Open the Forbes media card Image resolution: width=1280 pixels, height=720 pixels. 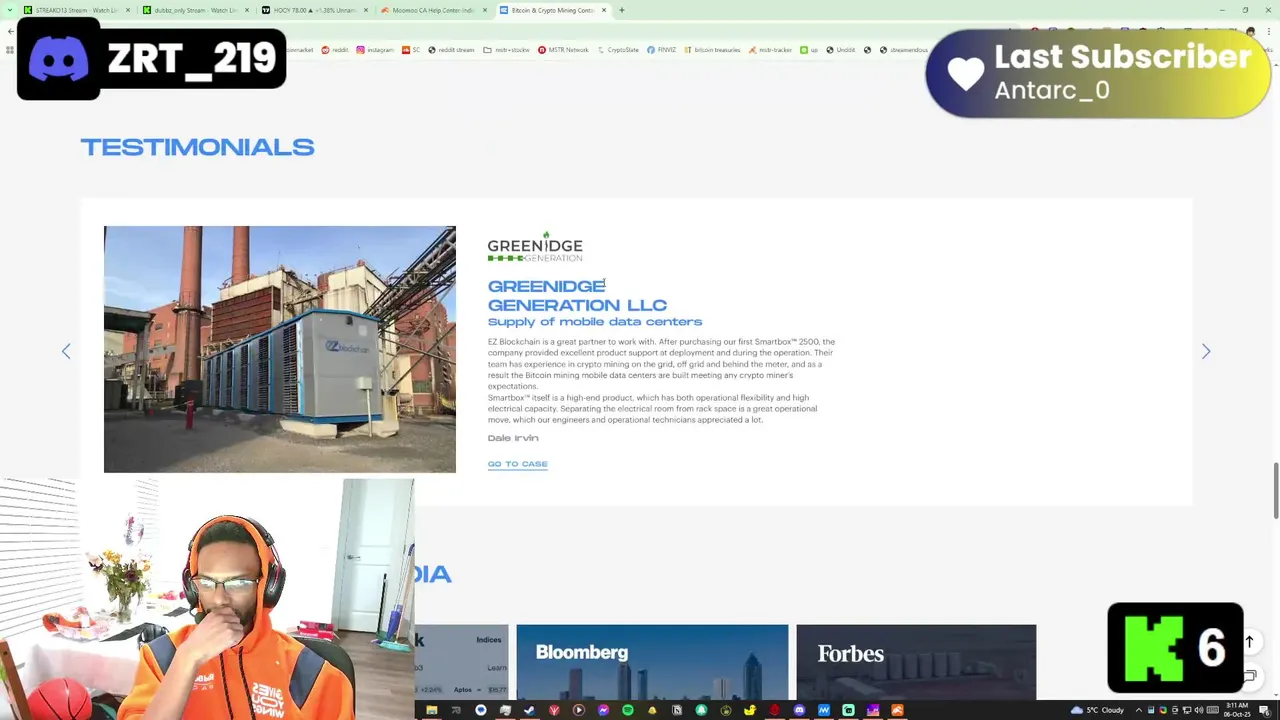click(x=916, y=662)
